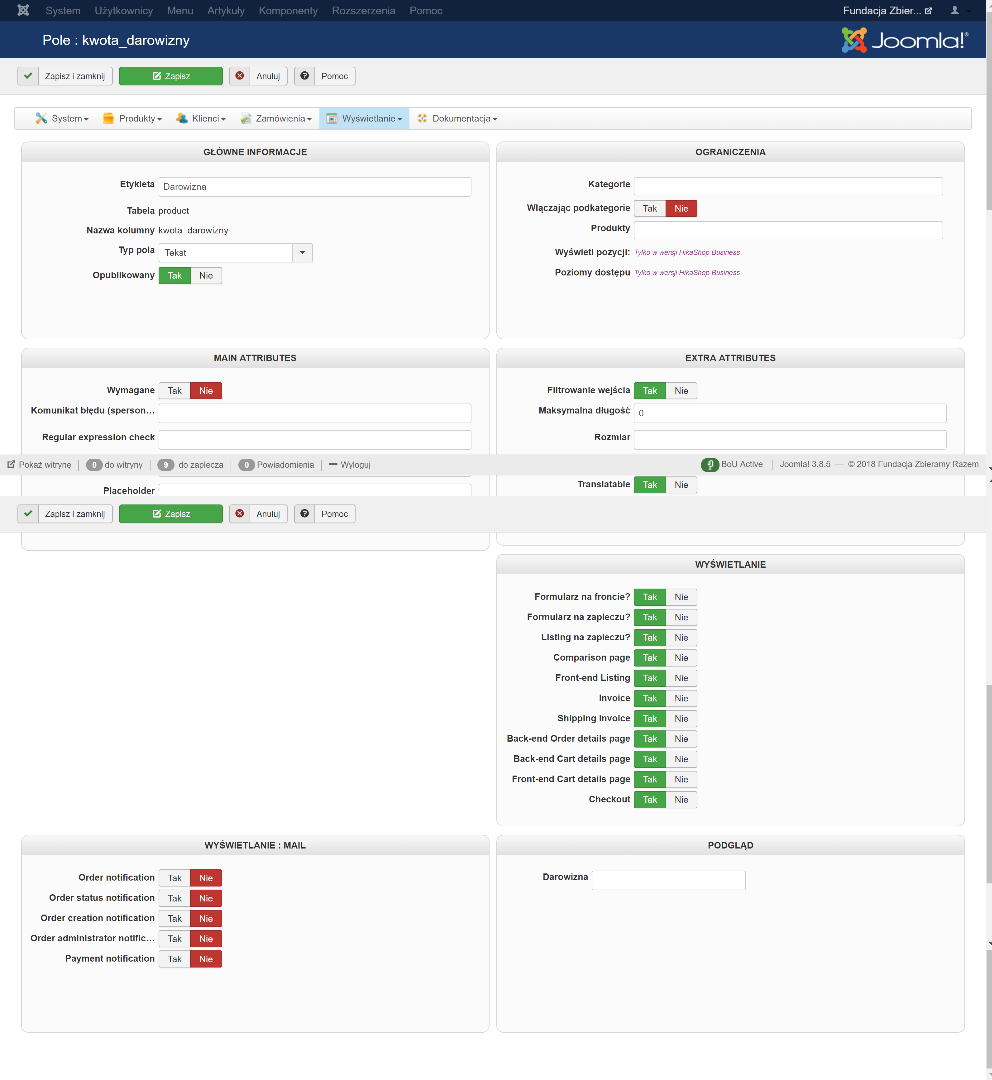Set Translatable to Nie

tap(681, 485)
